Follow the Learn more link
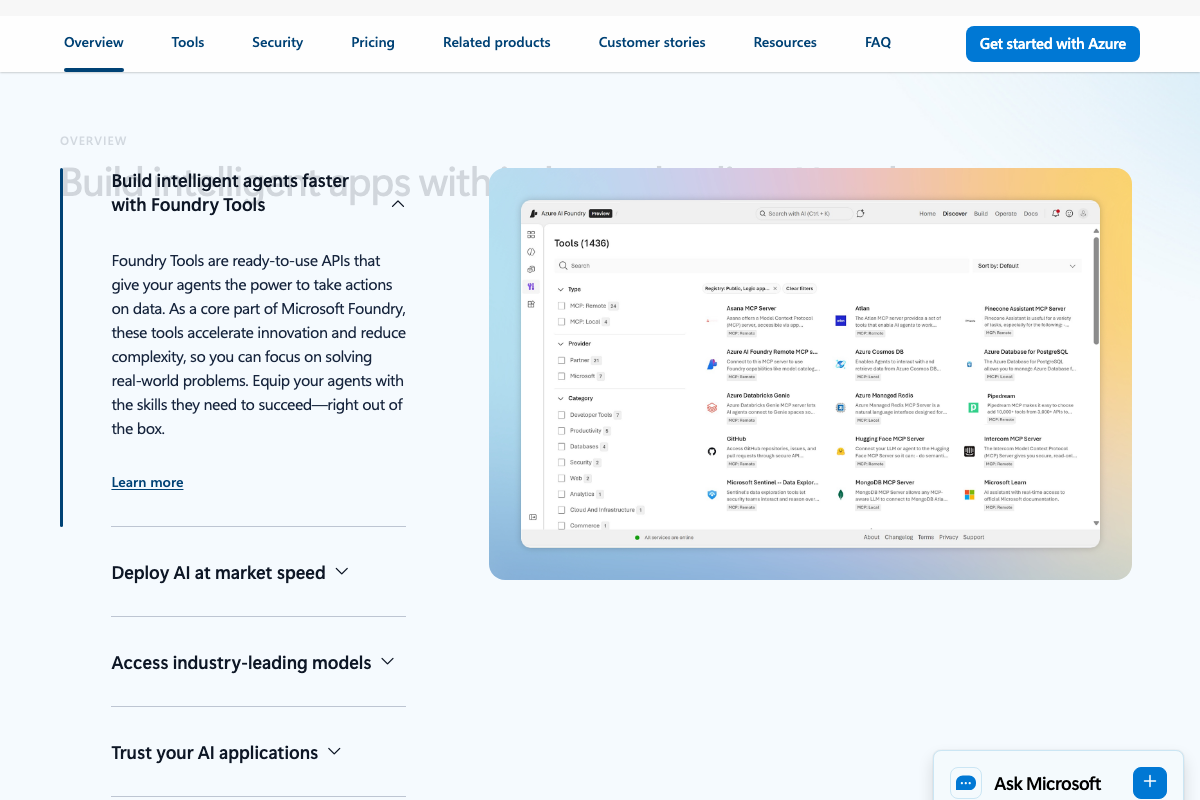The height and width of the screenshot is (800, 1200). coord(147,482)
